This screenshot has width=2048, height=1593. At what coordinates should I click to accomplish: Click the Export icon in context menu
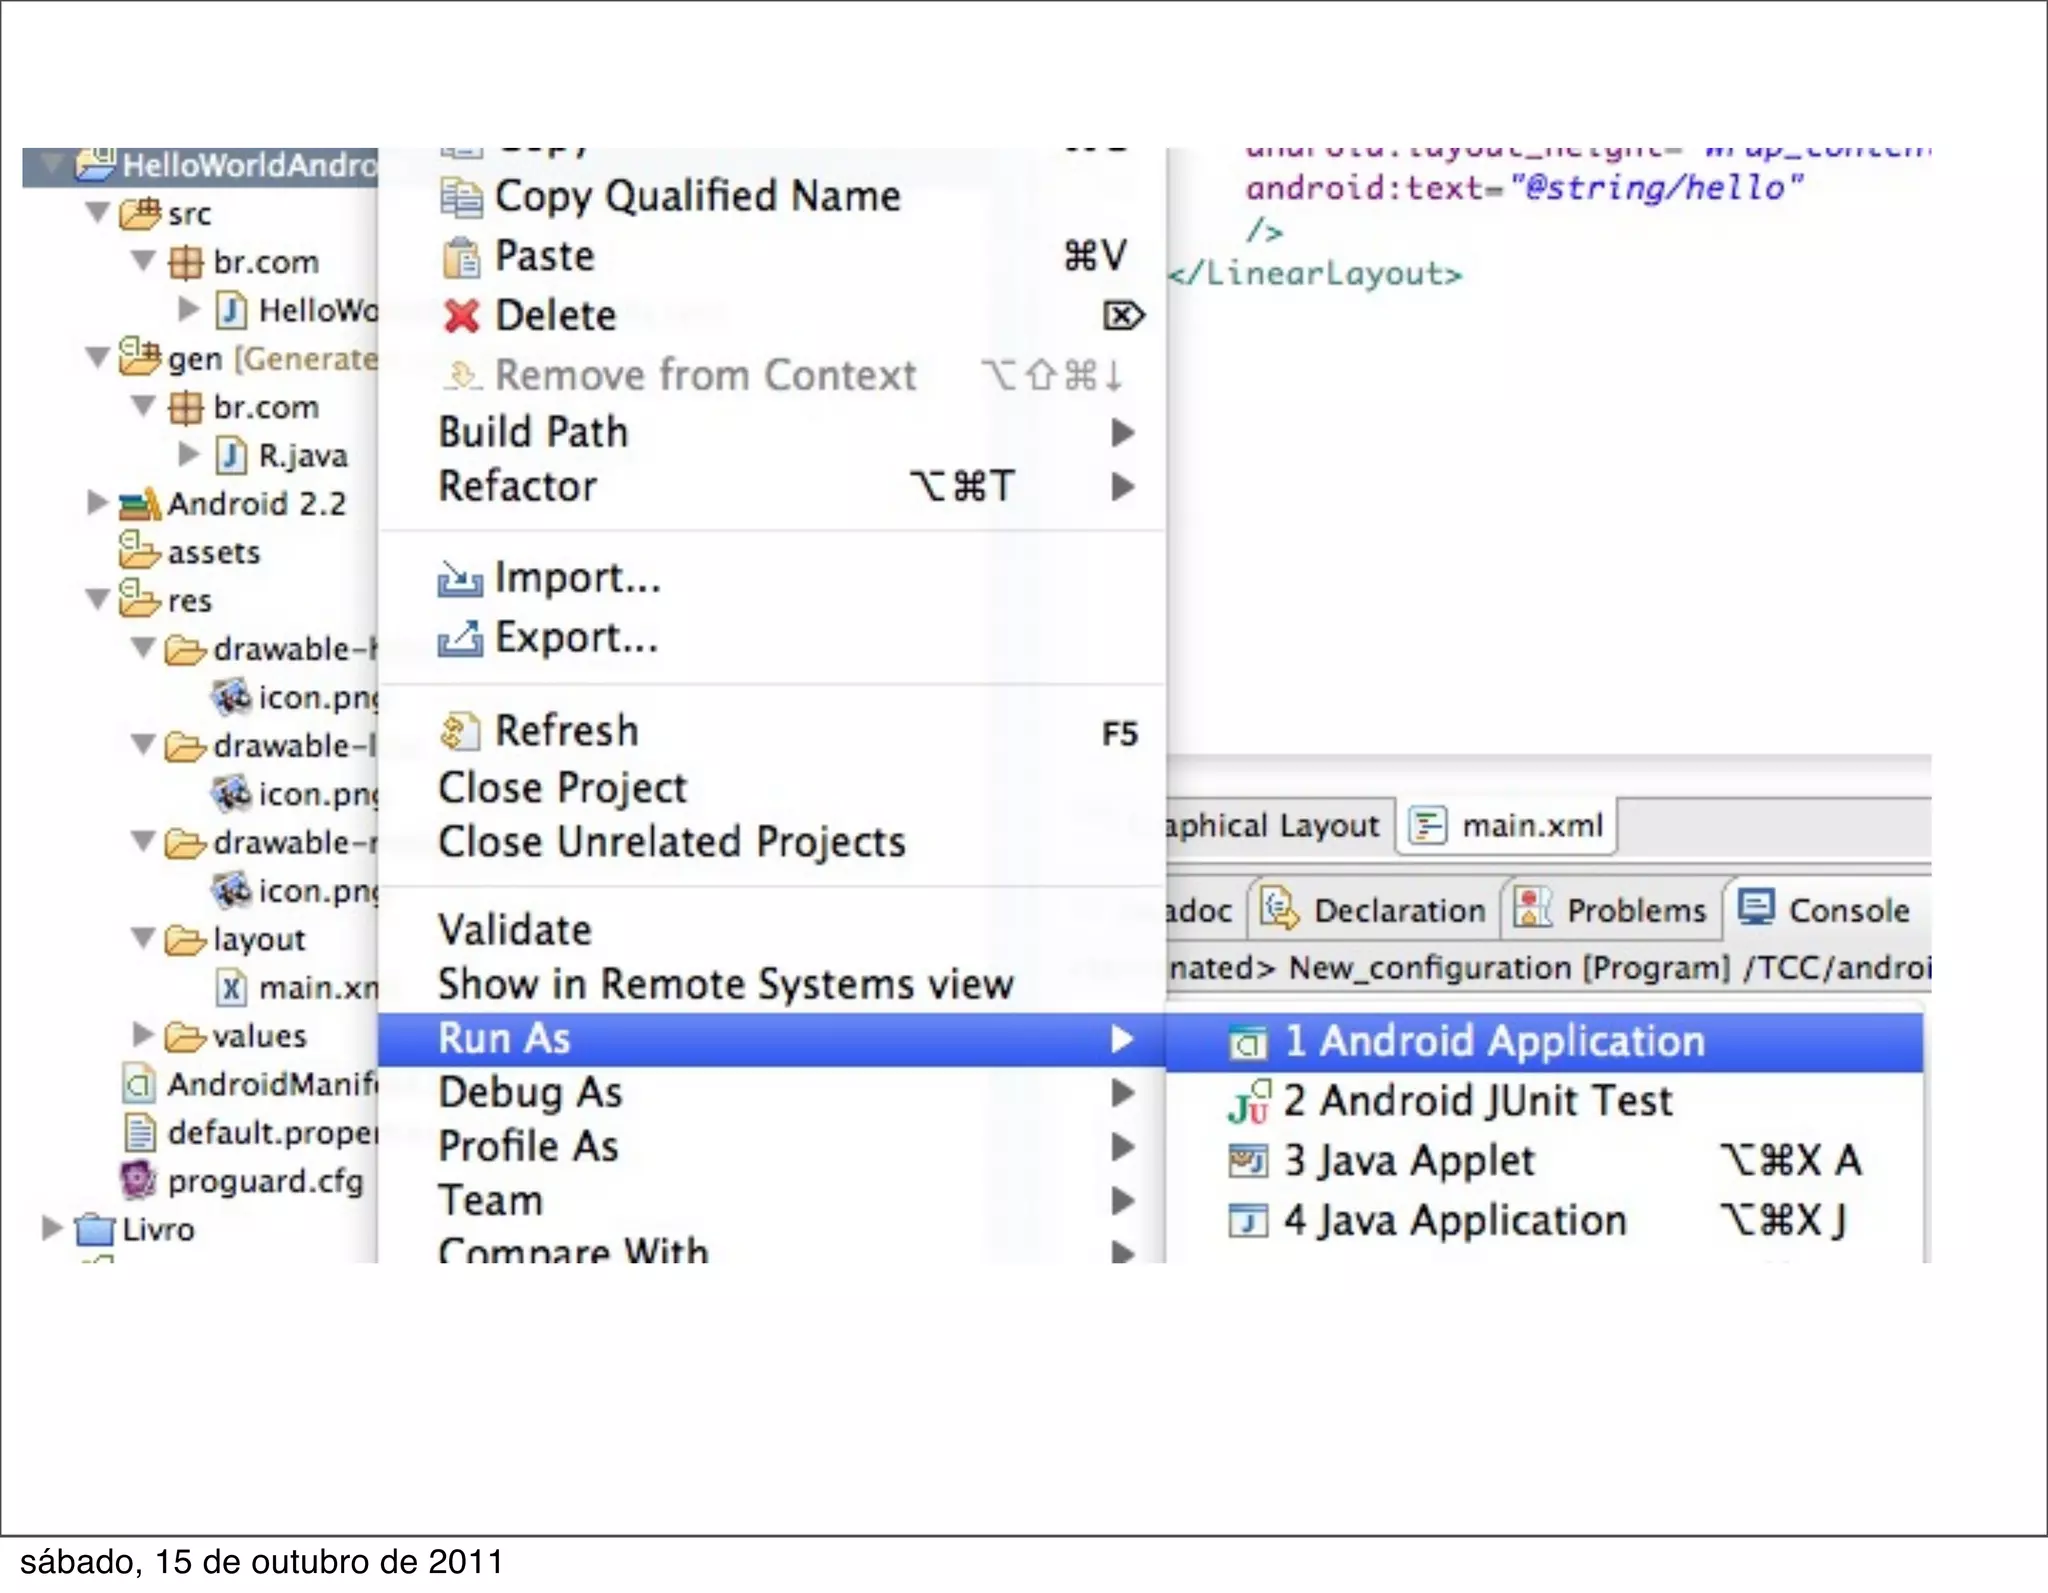[x=460, y=638]
